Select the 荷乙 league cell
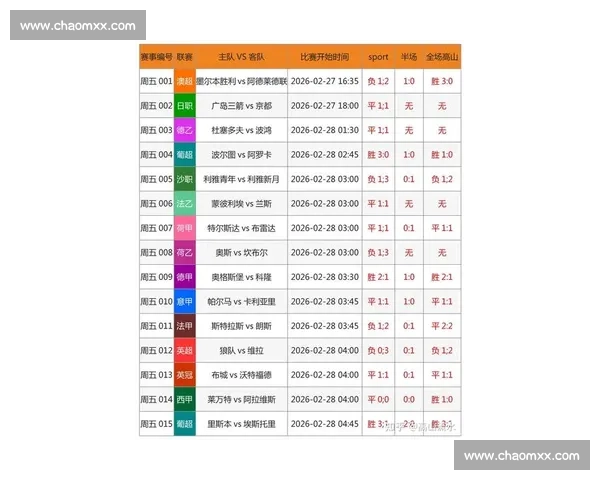 [x=184, y=253]
